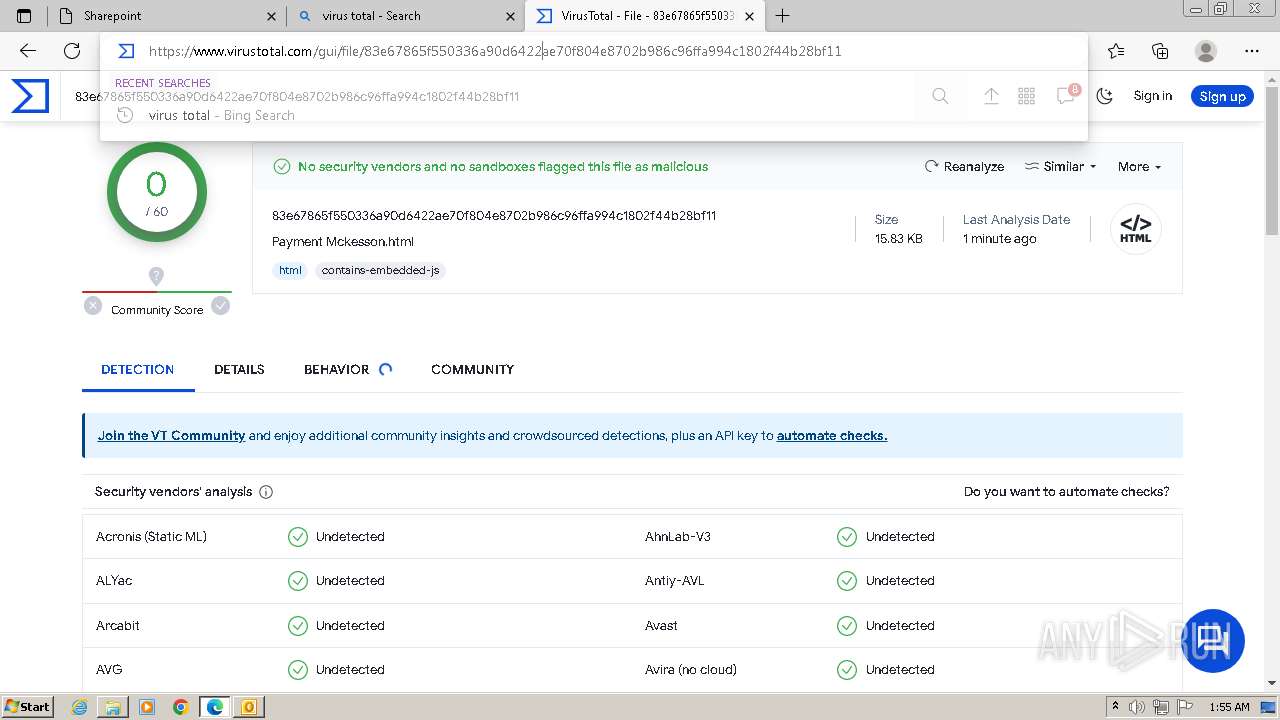This screenshot has width=1280, height=720.
Task: Switch to the DETECTION tab
Action: coord(138,369)
